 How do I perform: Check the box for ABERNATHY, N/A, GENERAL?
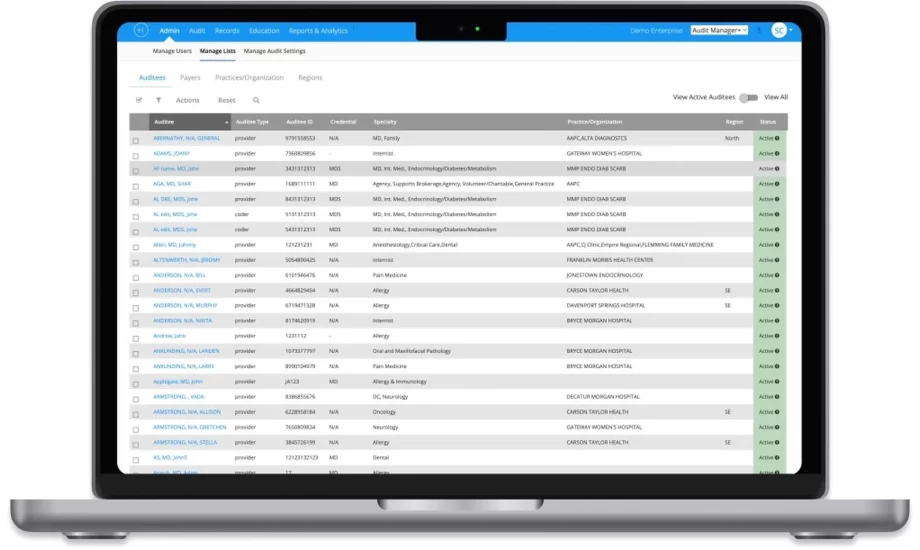(136, 141)
